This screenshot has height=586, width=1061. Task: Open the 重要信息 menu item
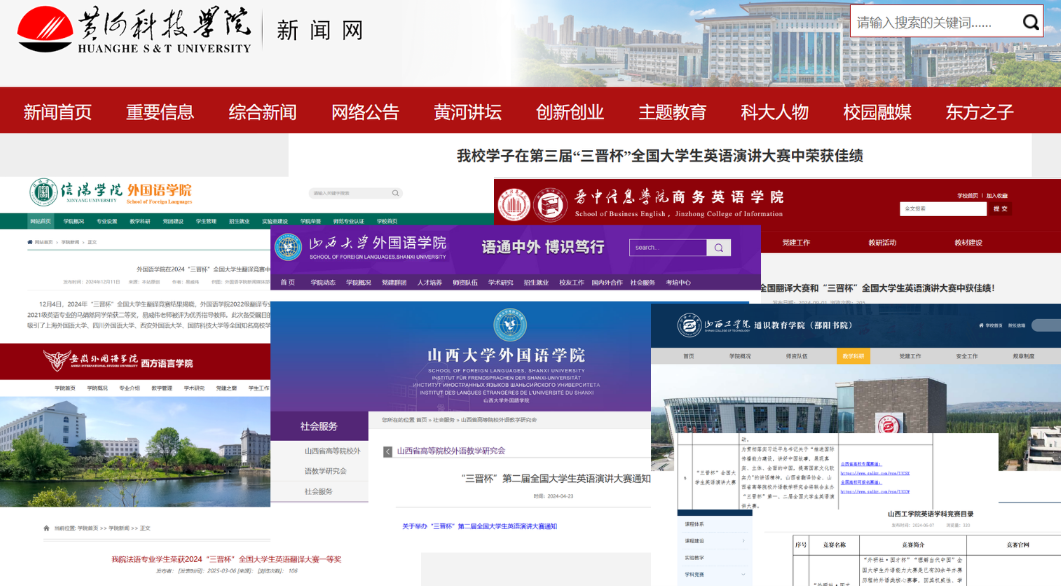pyautogui.click(x=160, y=112)
